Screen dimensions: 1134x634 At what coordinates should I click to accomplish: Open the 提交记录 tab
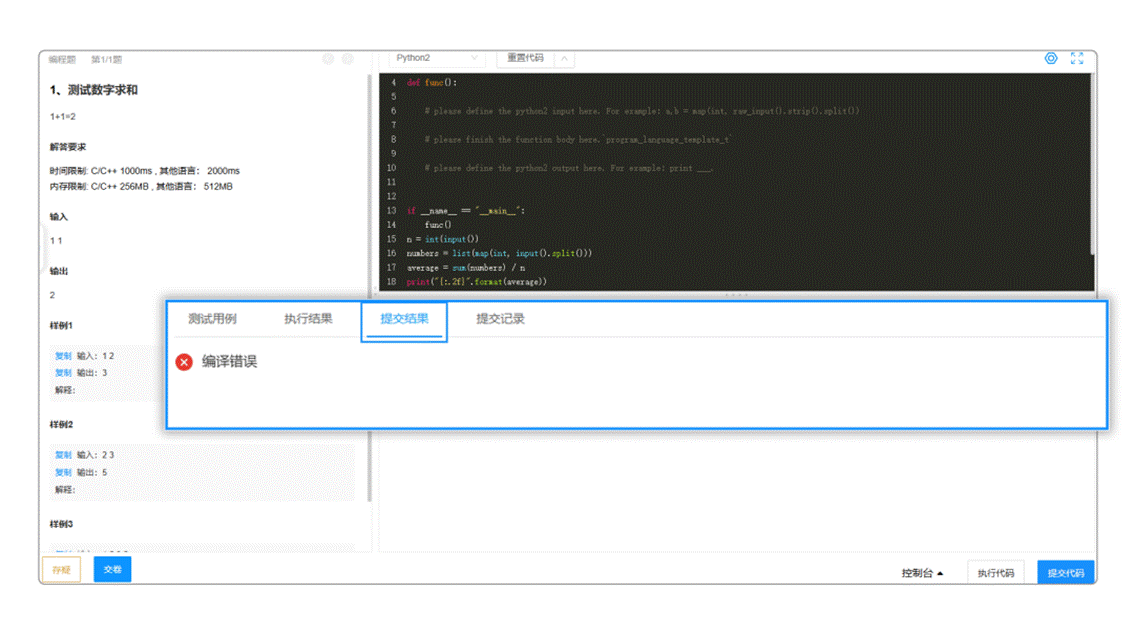(500, 319)
